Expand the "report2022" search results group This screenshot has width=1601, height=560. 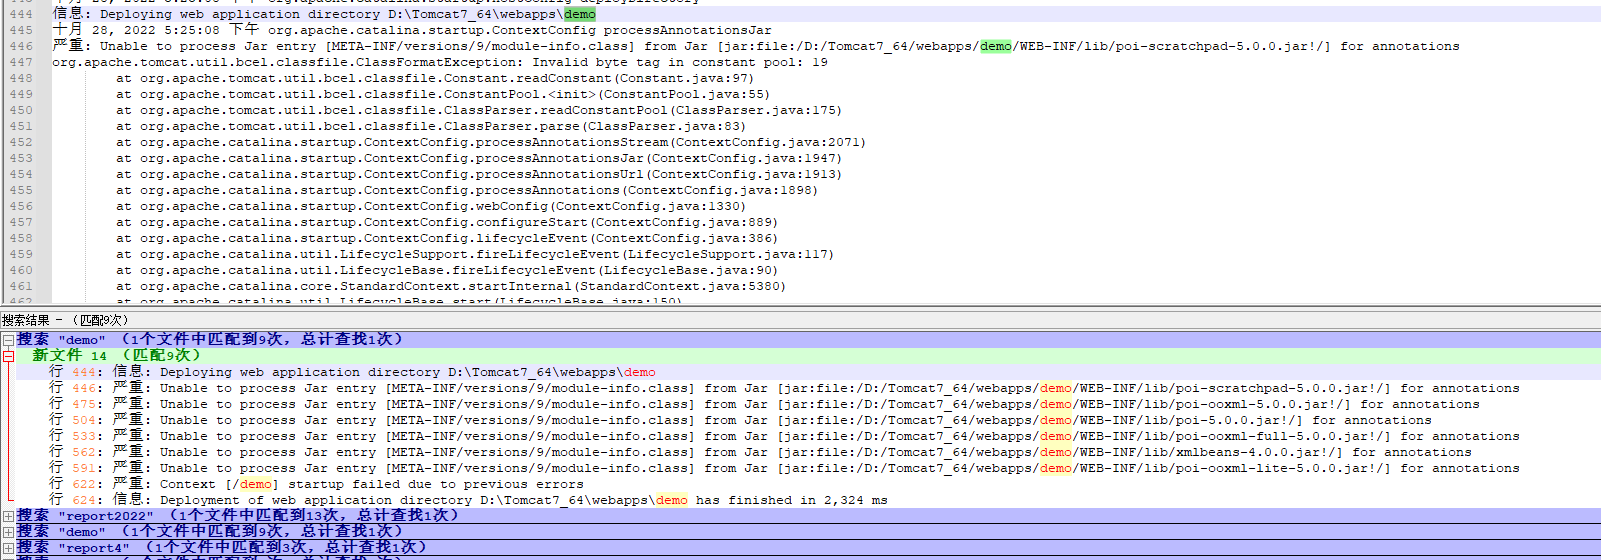tap(8, 516)
